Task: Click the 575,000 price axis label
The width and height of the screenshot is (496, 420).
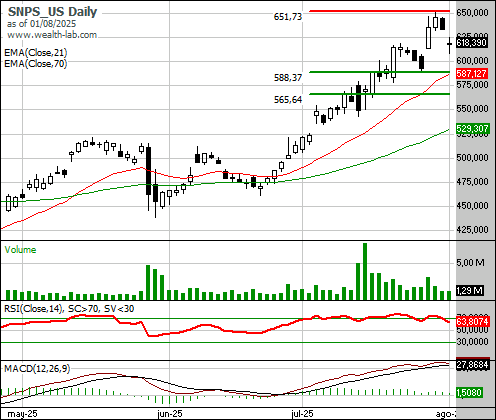Action: coord(472,85)
